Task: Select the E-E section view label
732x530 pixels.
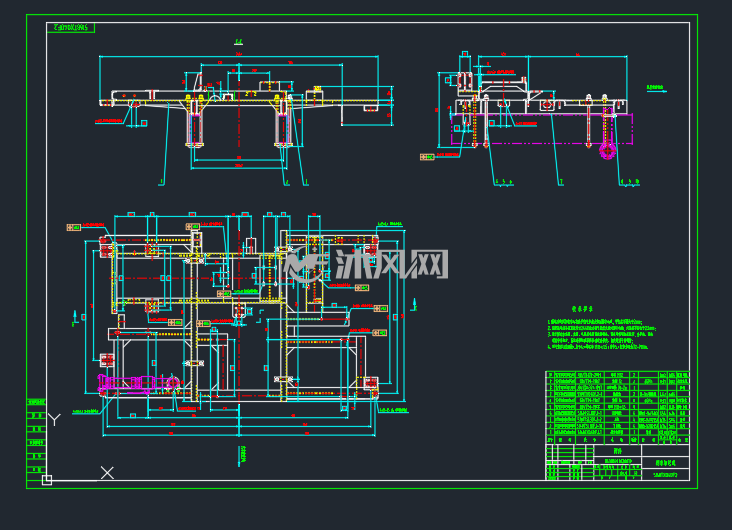Action: (239, 42)
